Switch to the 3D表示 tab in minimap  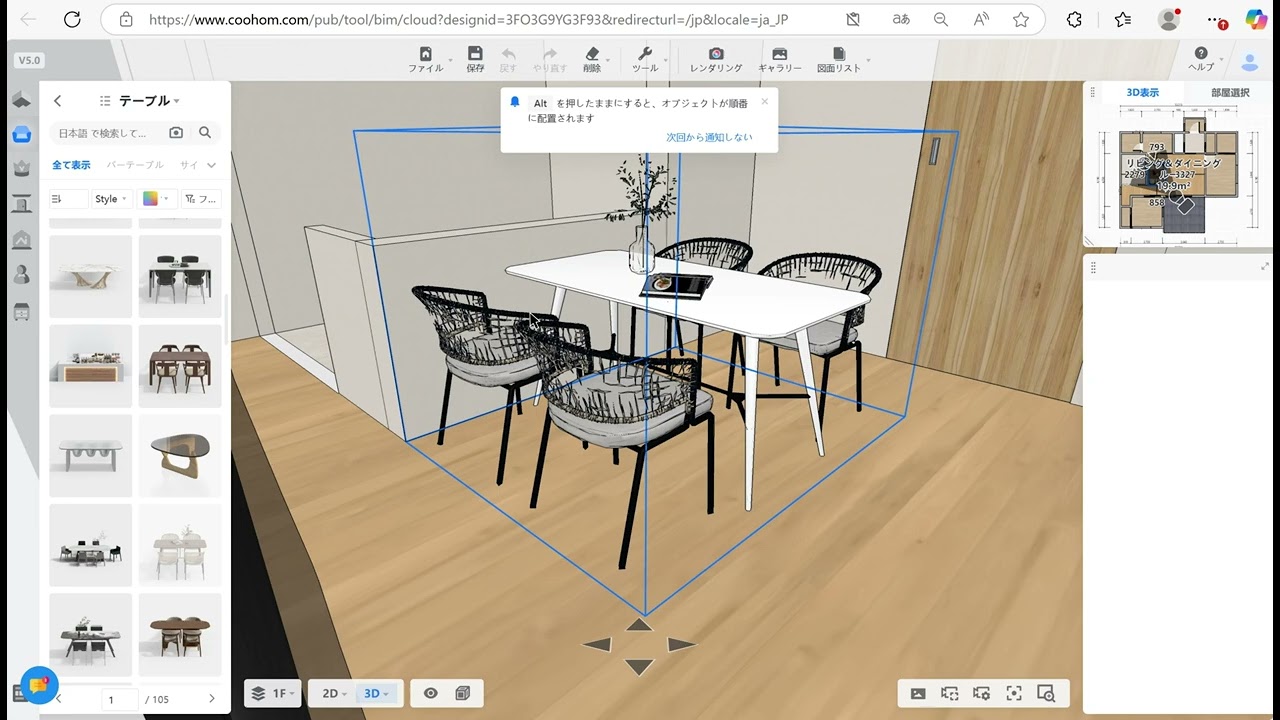1143,93
